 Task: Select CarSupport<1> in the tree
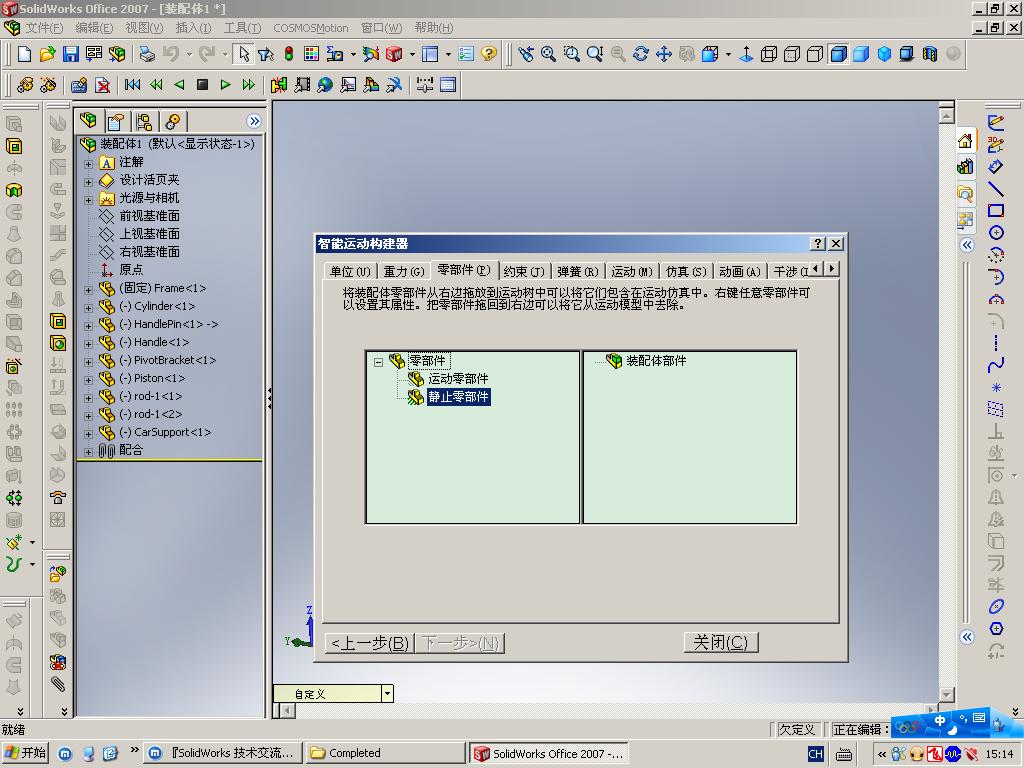point(165,432)
